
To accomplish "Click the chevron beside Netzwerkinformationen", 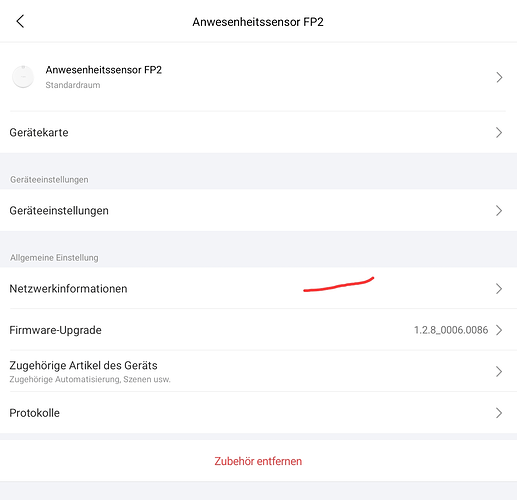I will [x=499, y=289].
